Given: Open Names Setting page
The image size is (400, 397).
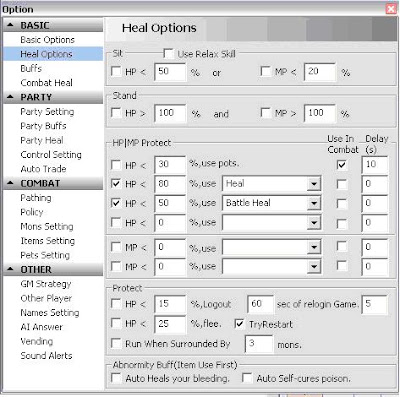Looking at the screenshot, I should click(50, 312).
